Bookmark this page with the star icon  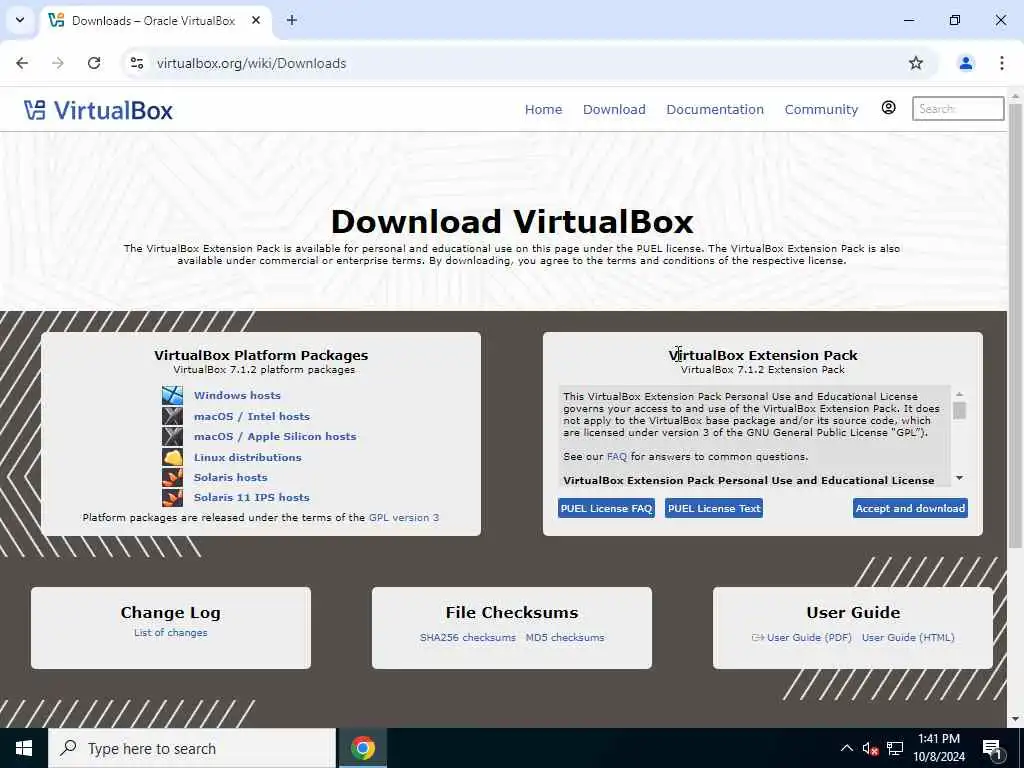[x=916, y=63]
